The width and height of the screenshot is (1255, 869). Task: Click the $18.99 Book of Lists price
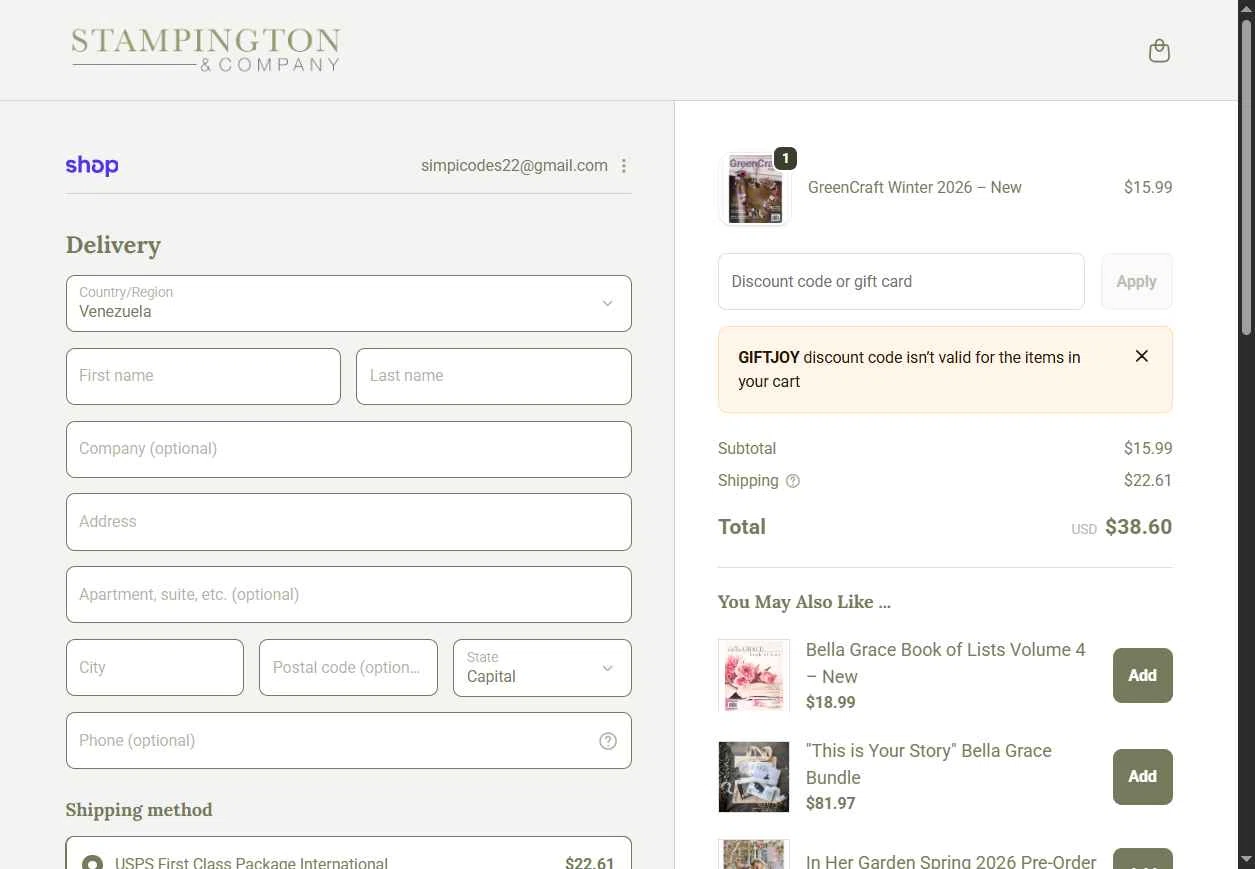tap(830, 702)
